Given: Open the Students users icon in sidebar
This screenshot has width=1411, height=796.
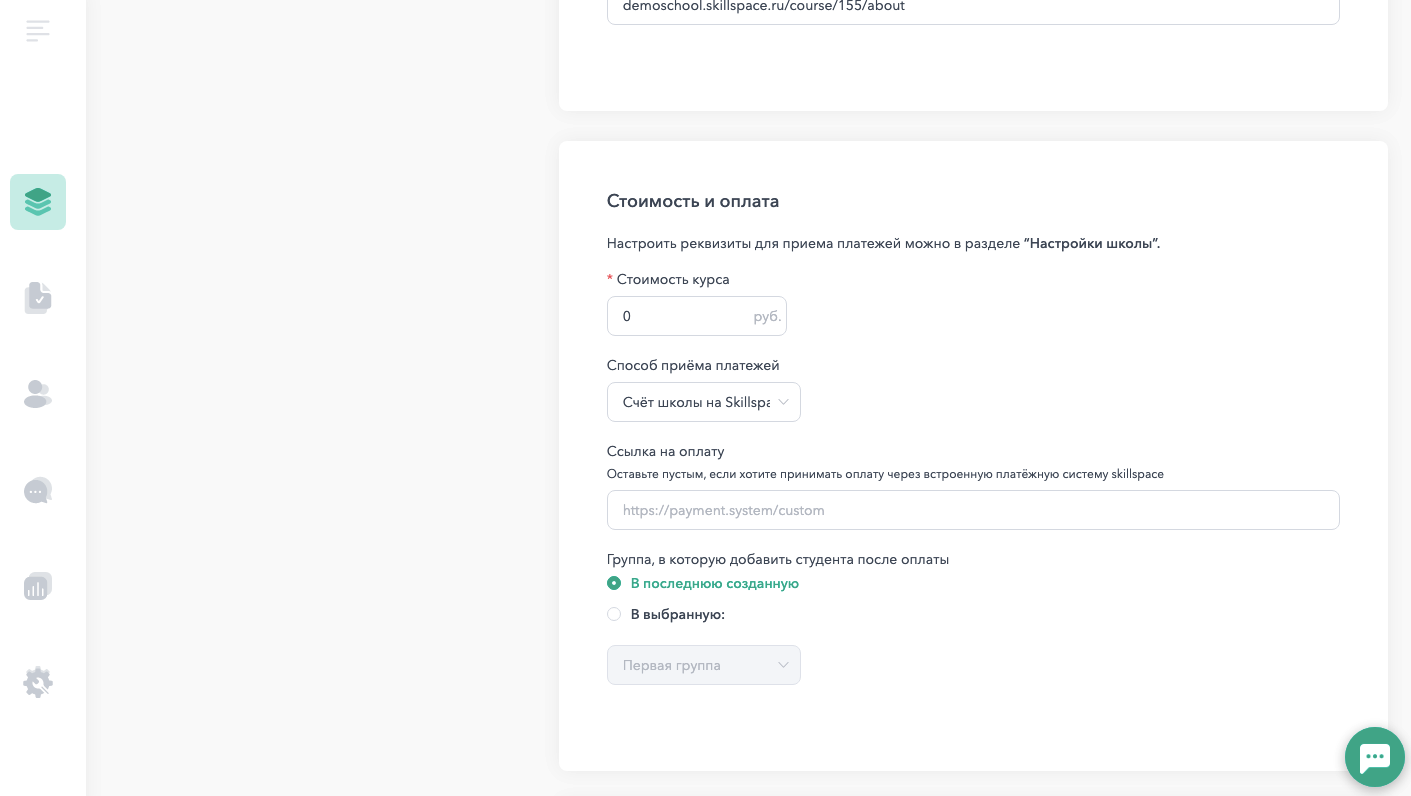Looking at the screenshot, I should 38,394.
